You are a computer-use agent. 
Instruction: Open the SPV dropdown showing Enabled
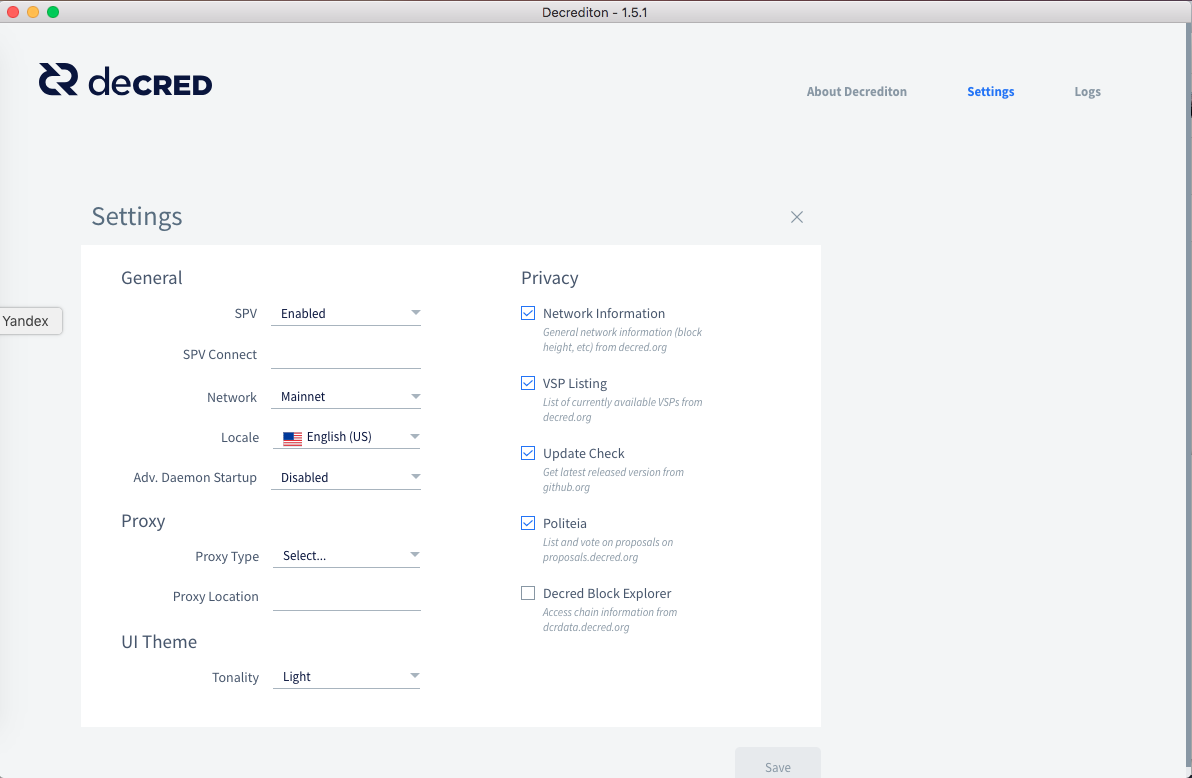346,313
